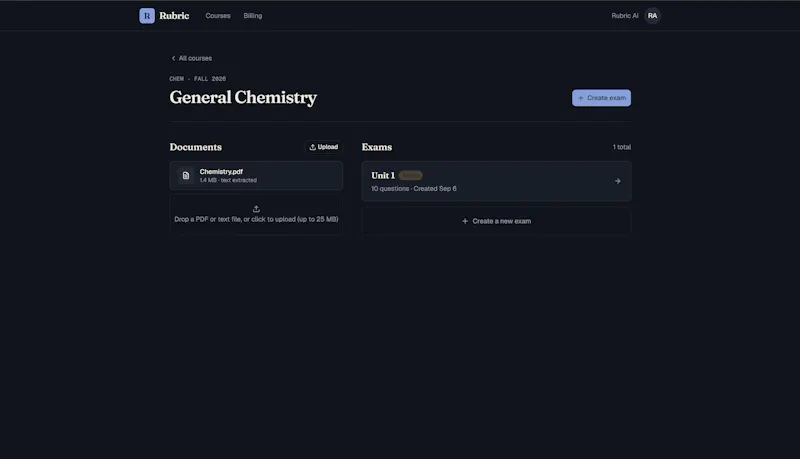Screen dimensions: 800x459
Task: Click the upload icon in the drop zone
Action: point(256,209)
